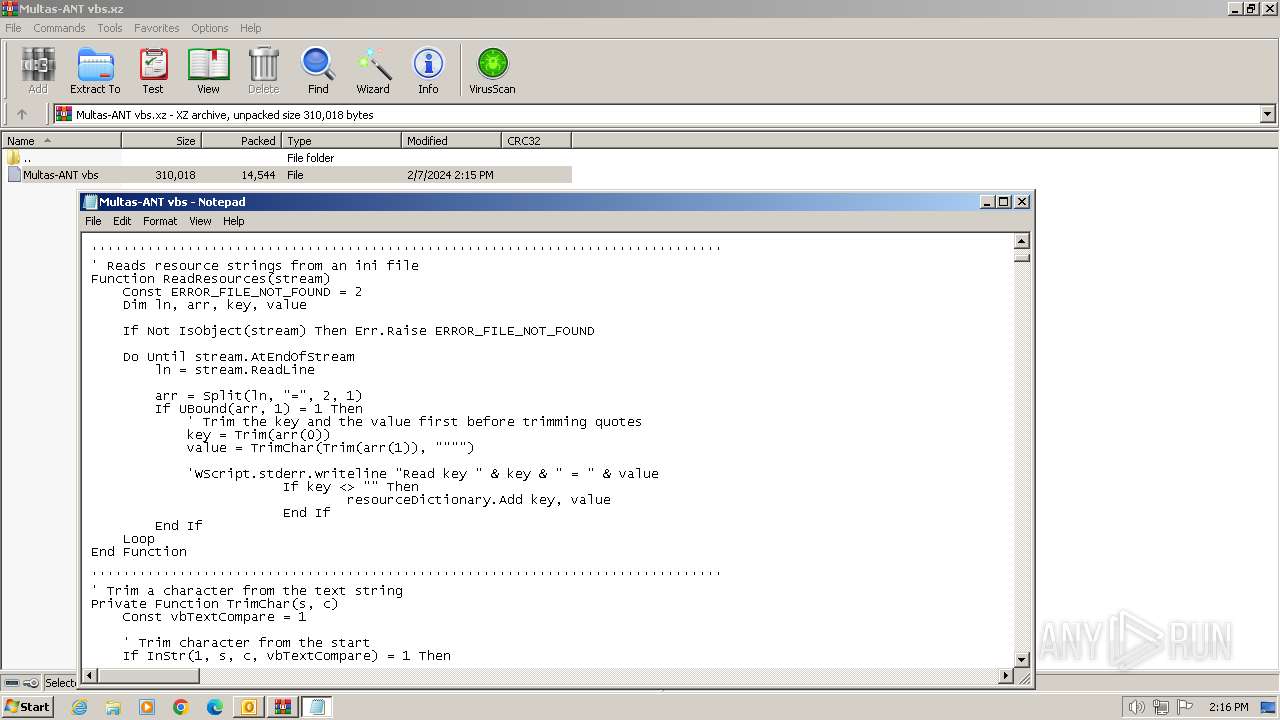Click the taskbar clock 2:16 PM
1280x720 pixels.
click(x=1228, y=707)
